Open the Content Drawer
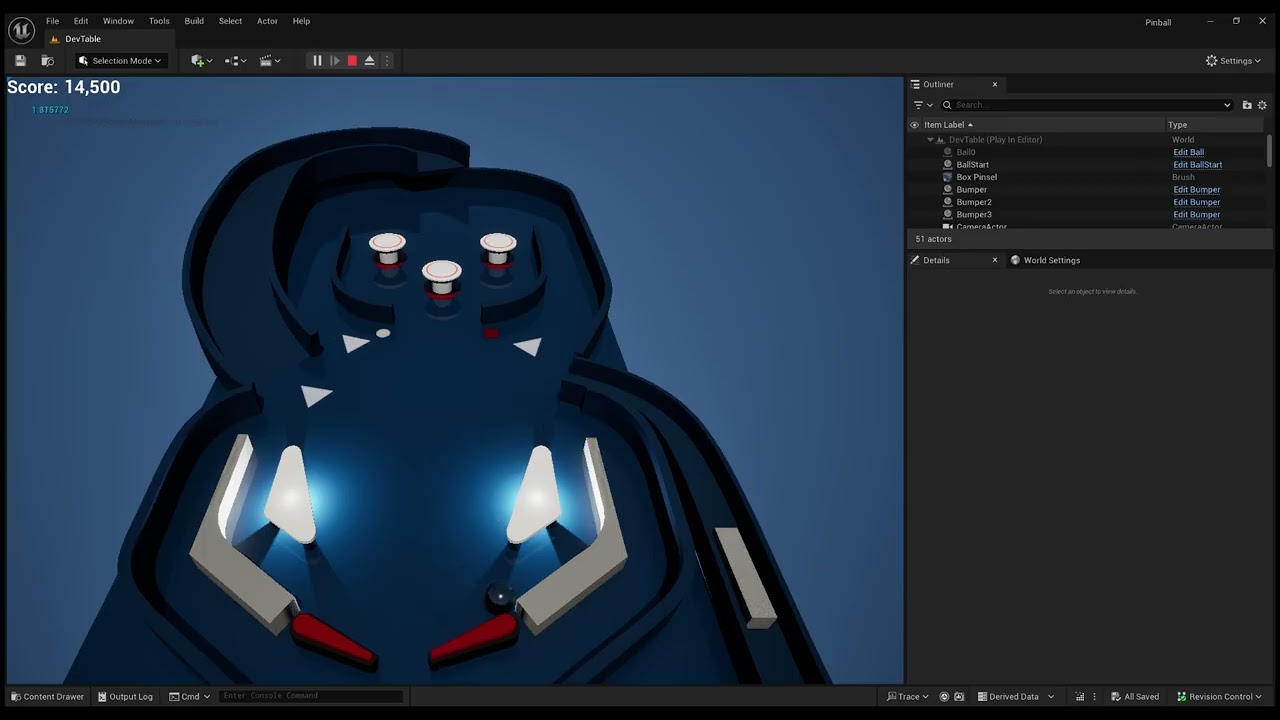1280x720 pixels. coord(47,697)
